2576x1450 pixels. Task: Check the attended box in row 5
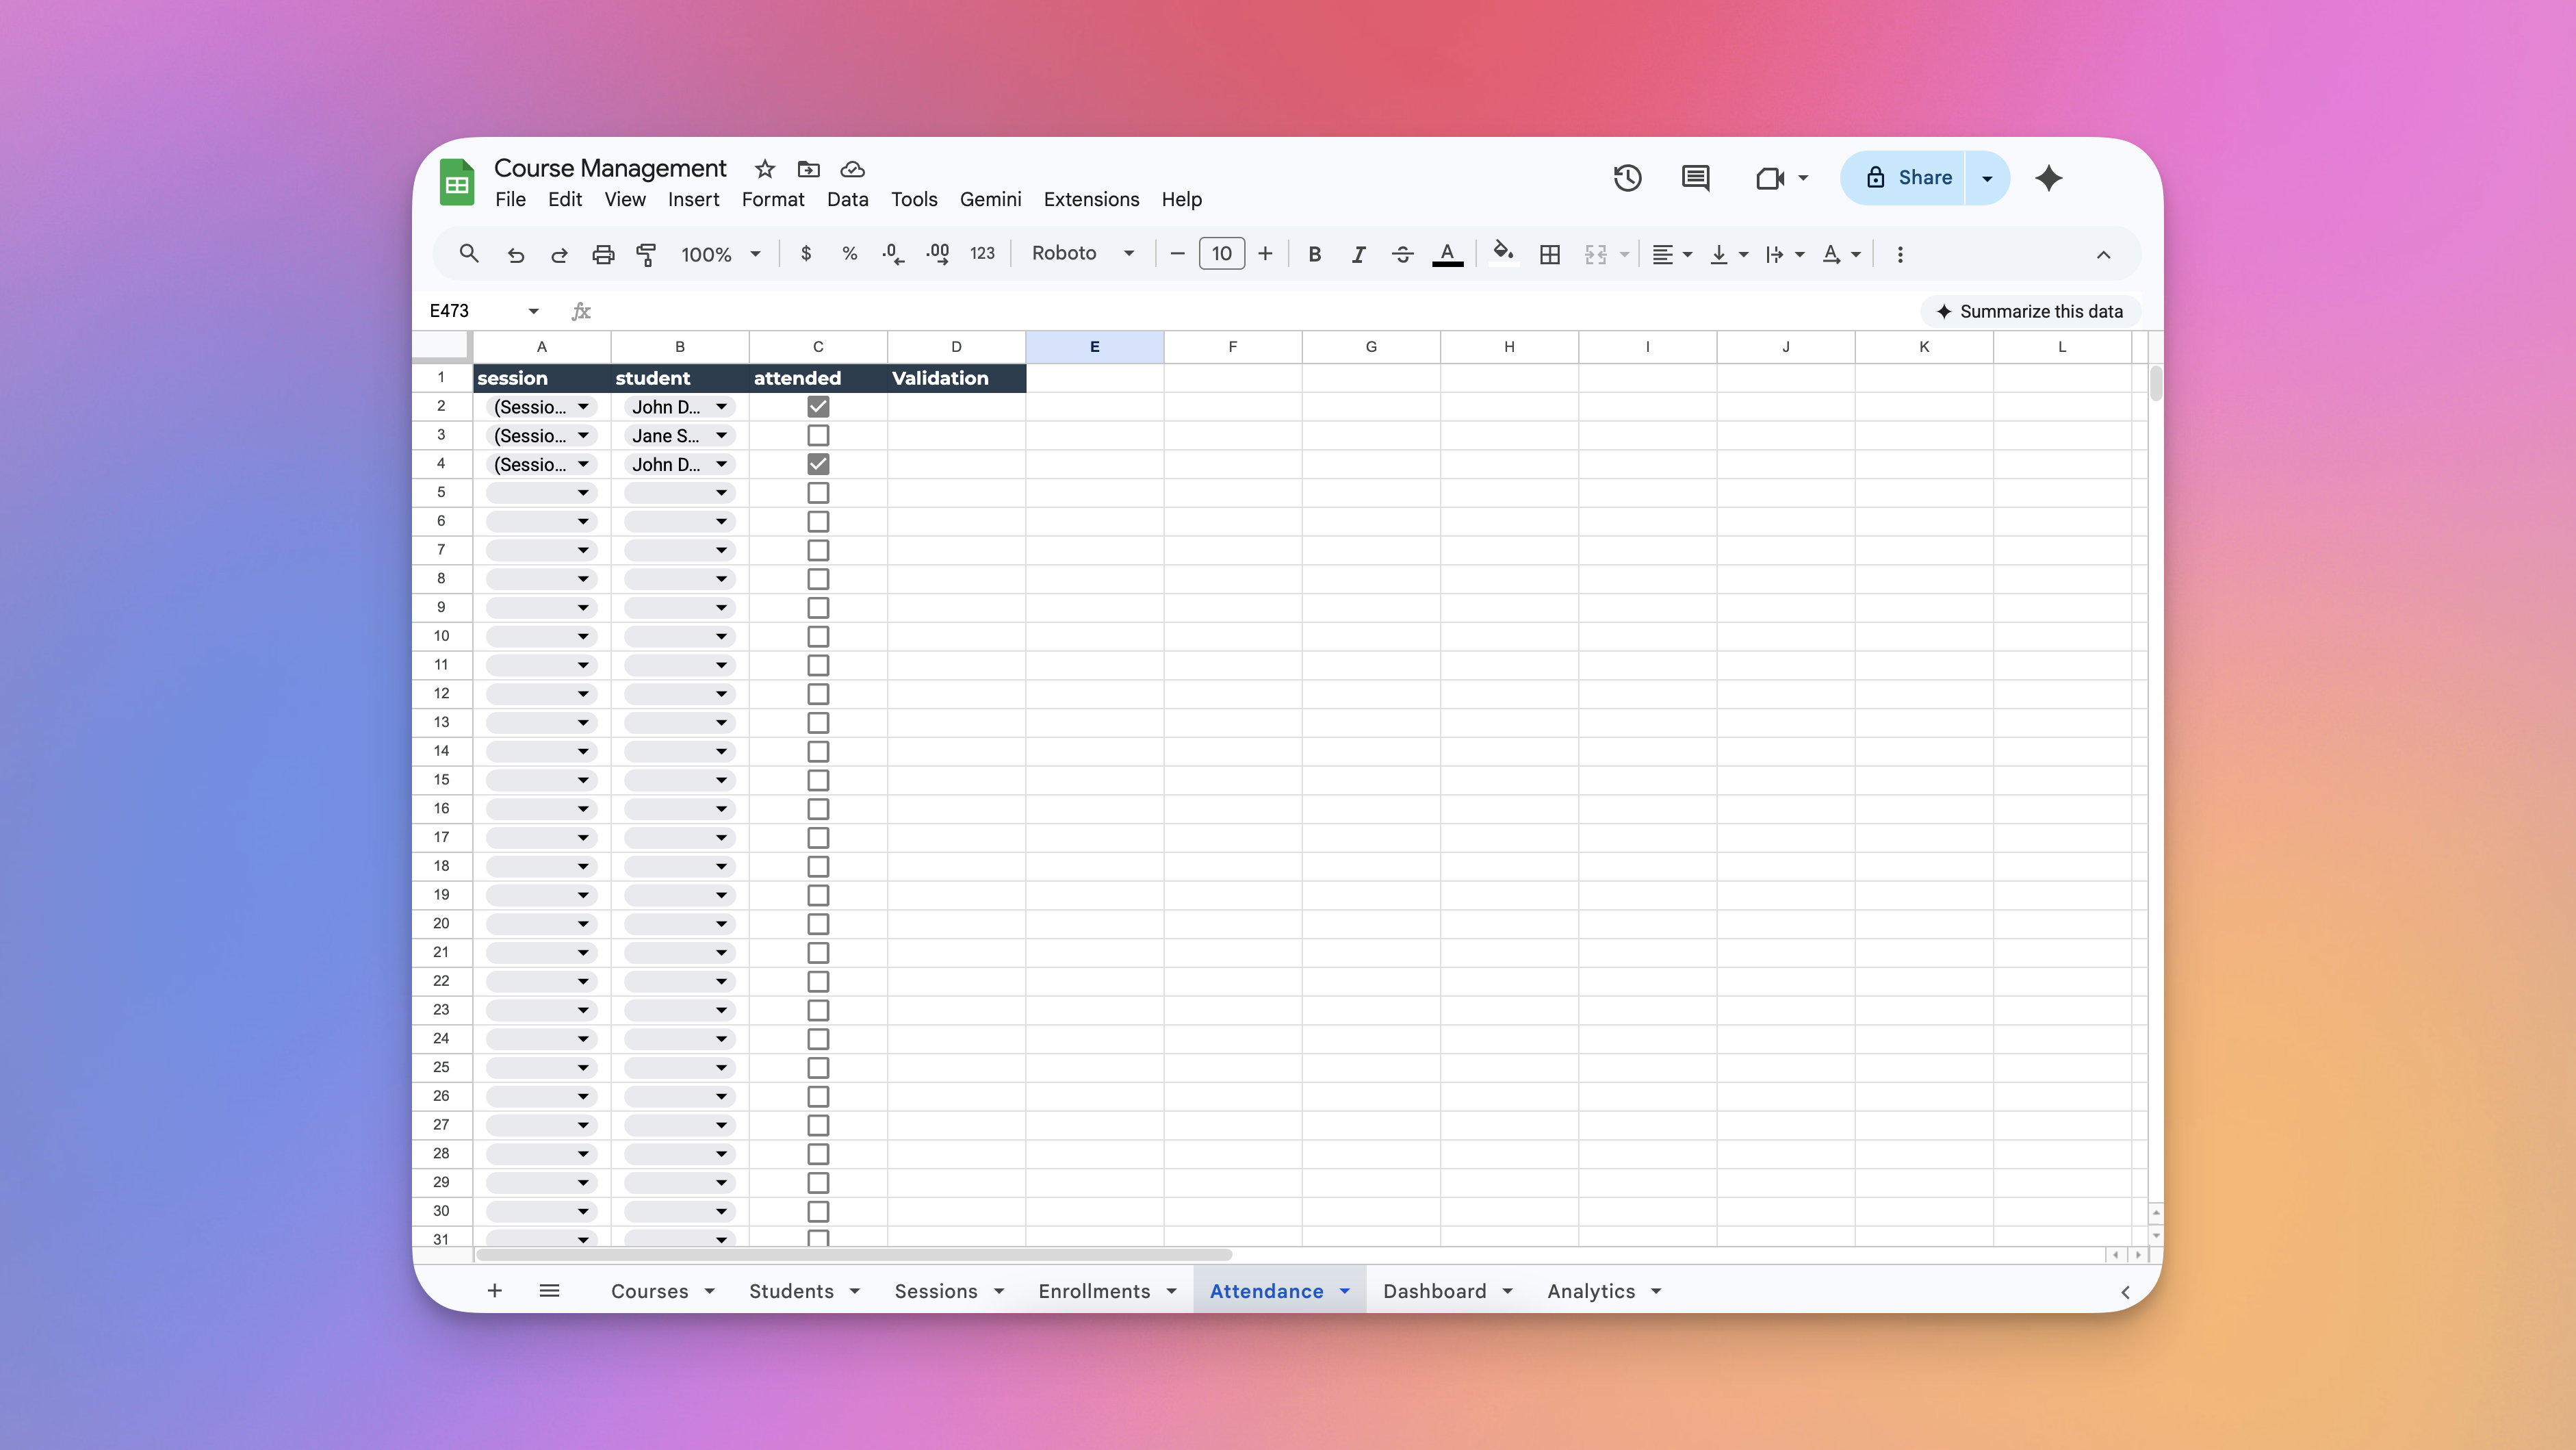[x=818, y=492]
